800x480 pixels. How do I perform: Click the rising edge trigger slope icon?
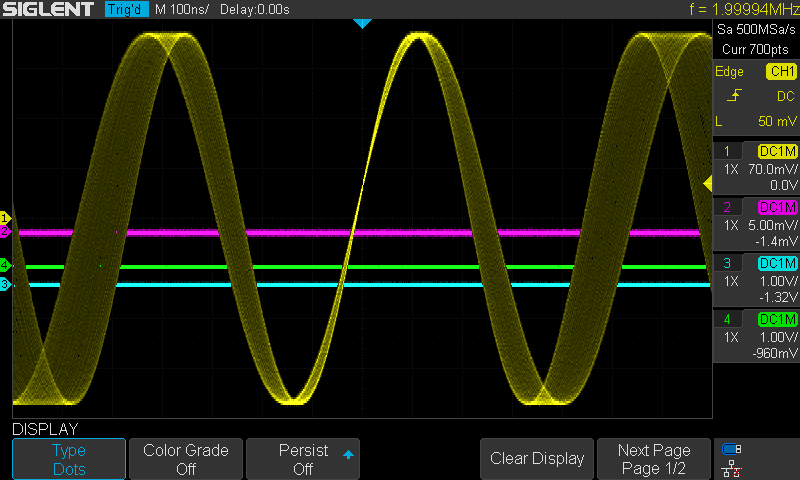point(734,96)
